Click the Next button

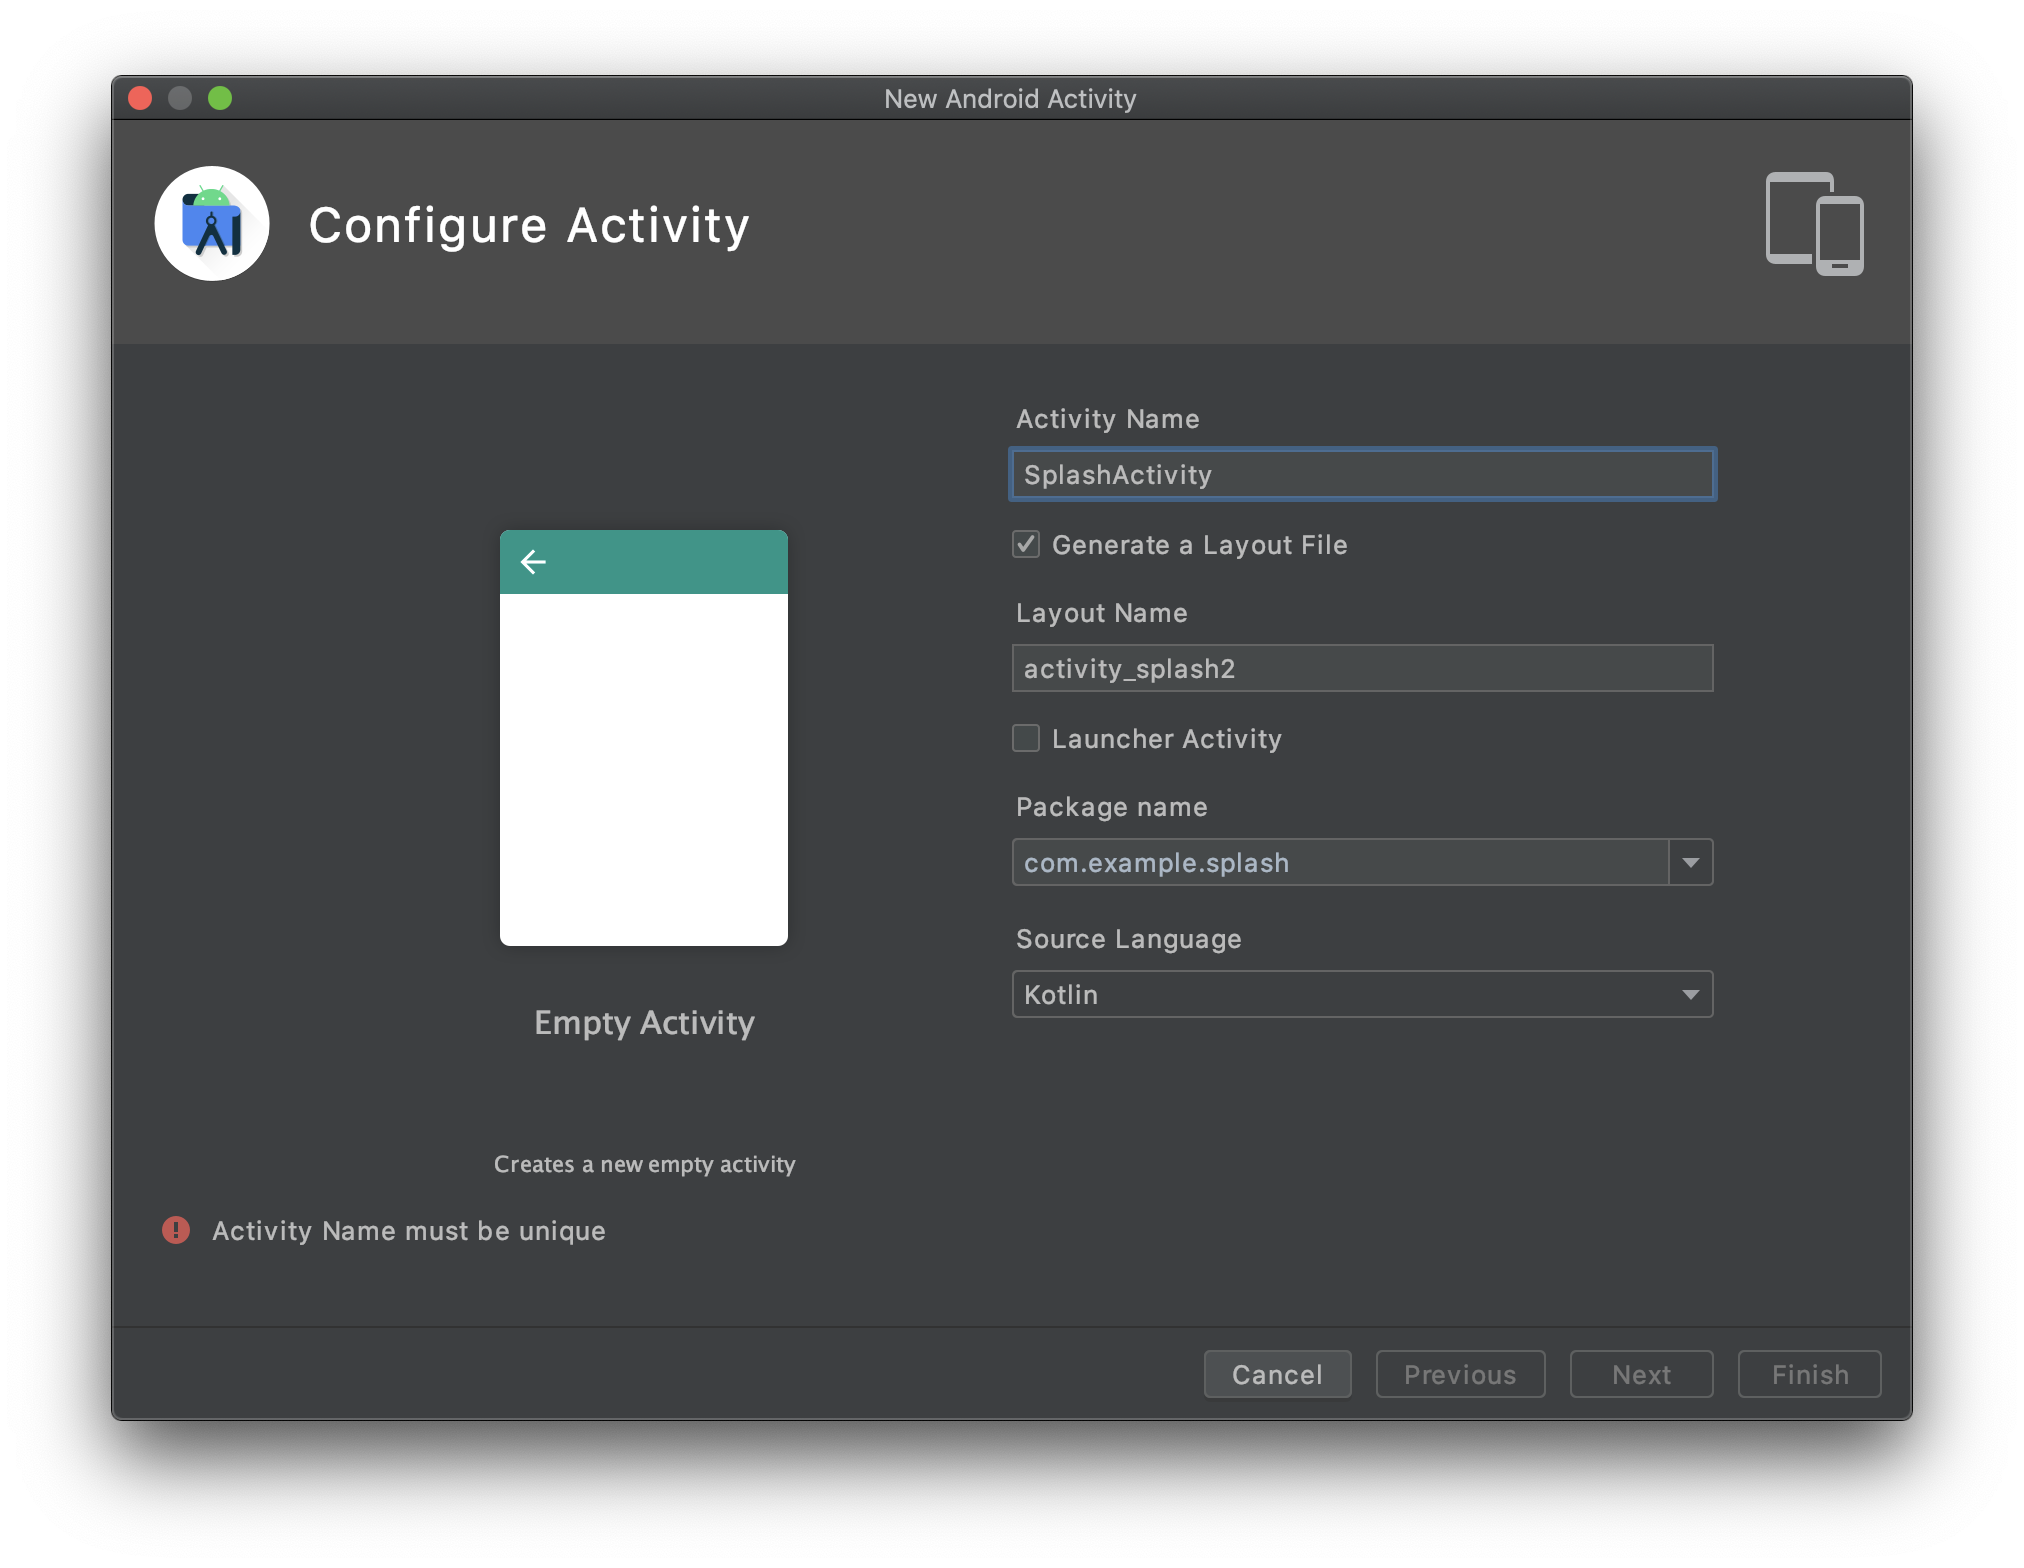pyautogui.click(x=1641, y=1374)
